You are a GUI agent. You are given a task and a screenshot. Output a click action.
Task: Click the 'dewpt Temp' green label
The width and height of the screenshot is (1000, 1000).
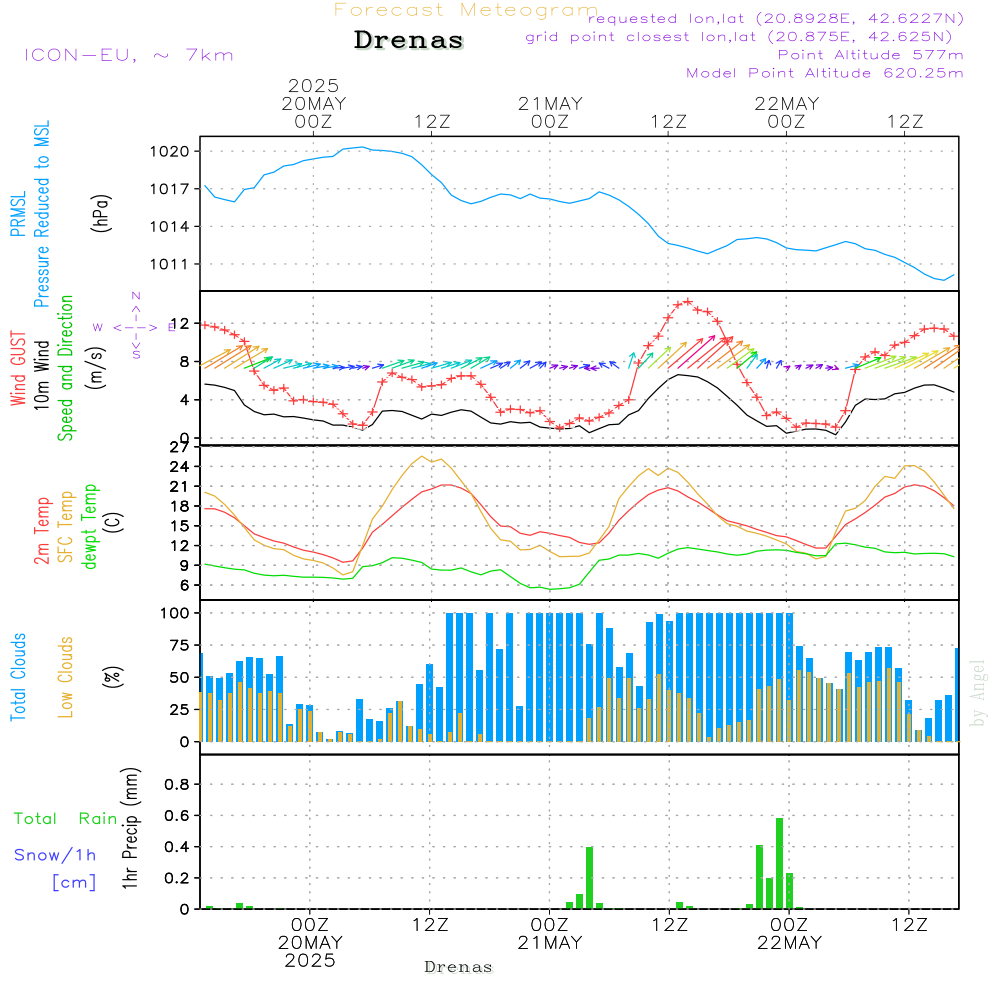[x=89, y=526]
